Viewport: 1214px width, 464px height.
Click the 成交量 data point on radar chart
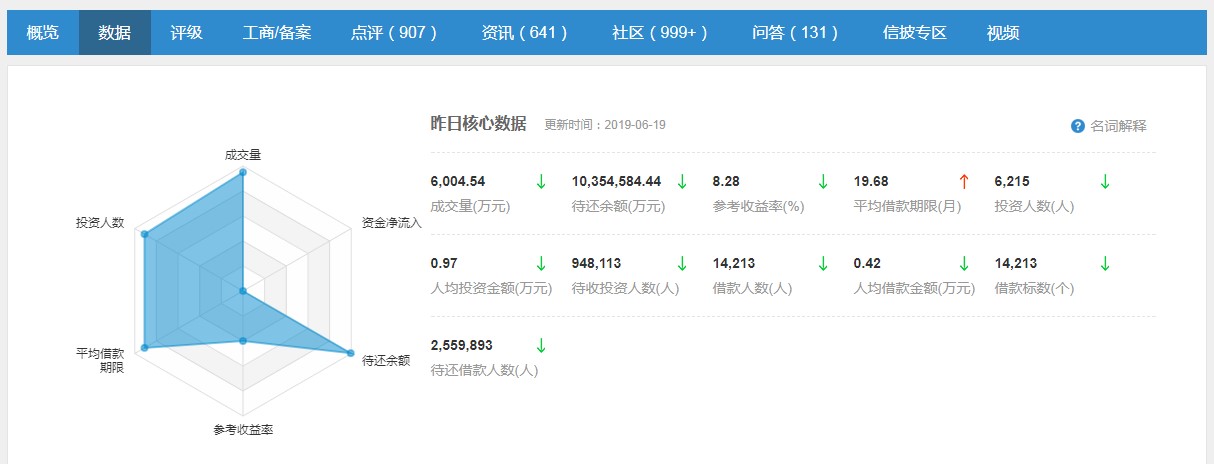point(243,172)
